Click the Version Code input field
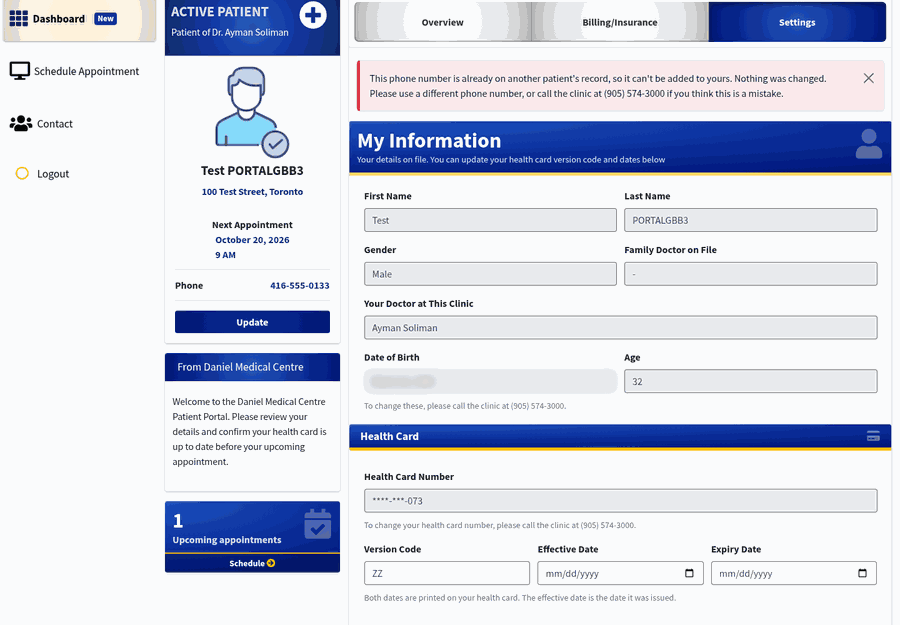This screenshot has width=900, height=625. (447, 573)
